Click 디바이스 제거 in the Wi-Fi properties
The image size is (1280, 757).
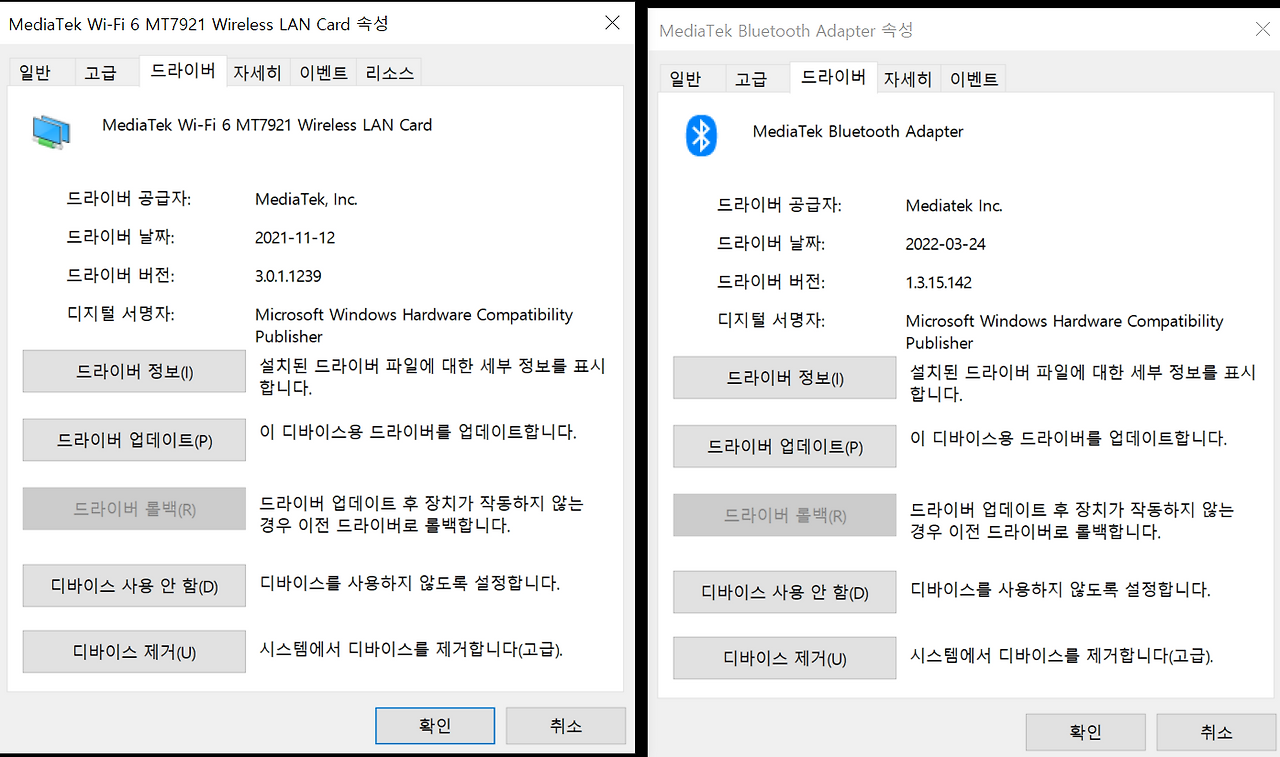(x=133, y=651)
